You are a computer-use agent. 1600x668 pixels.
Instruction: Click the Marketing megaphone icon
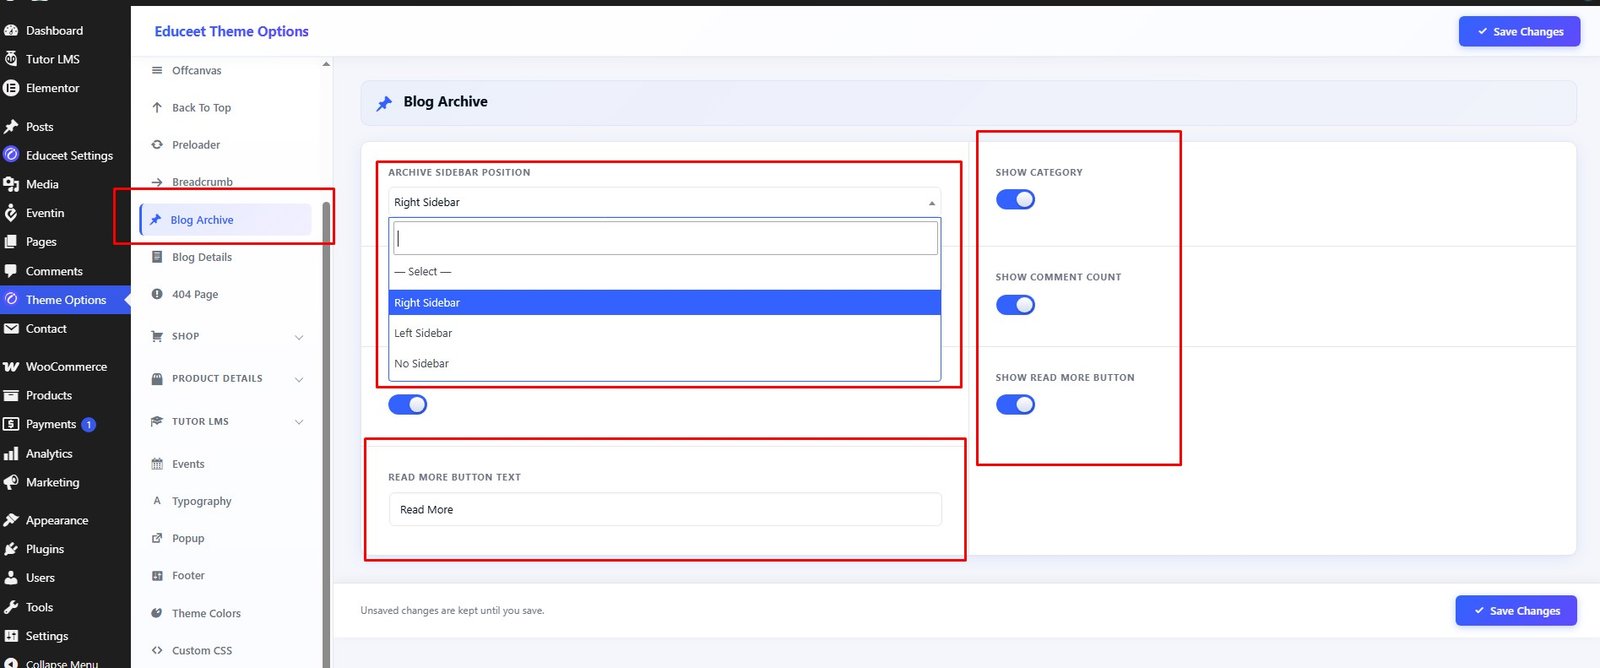coord(11,482)
